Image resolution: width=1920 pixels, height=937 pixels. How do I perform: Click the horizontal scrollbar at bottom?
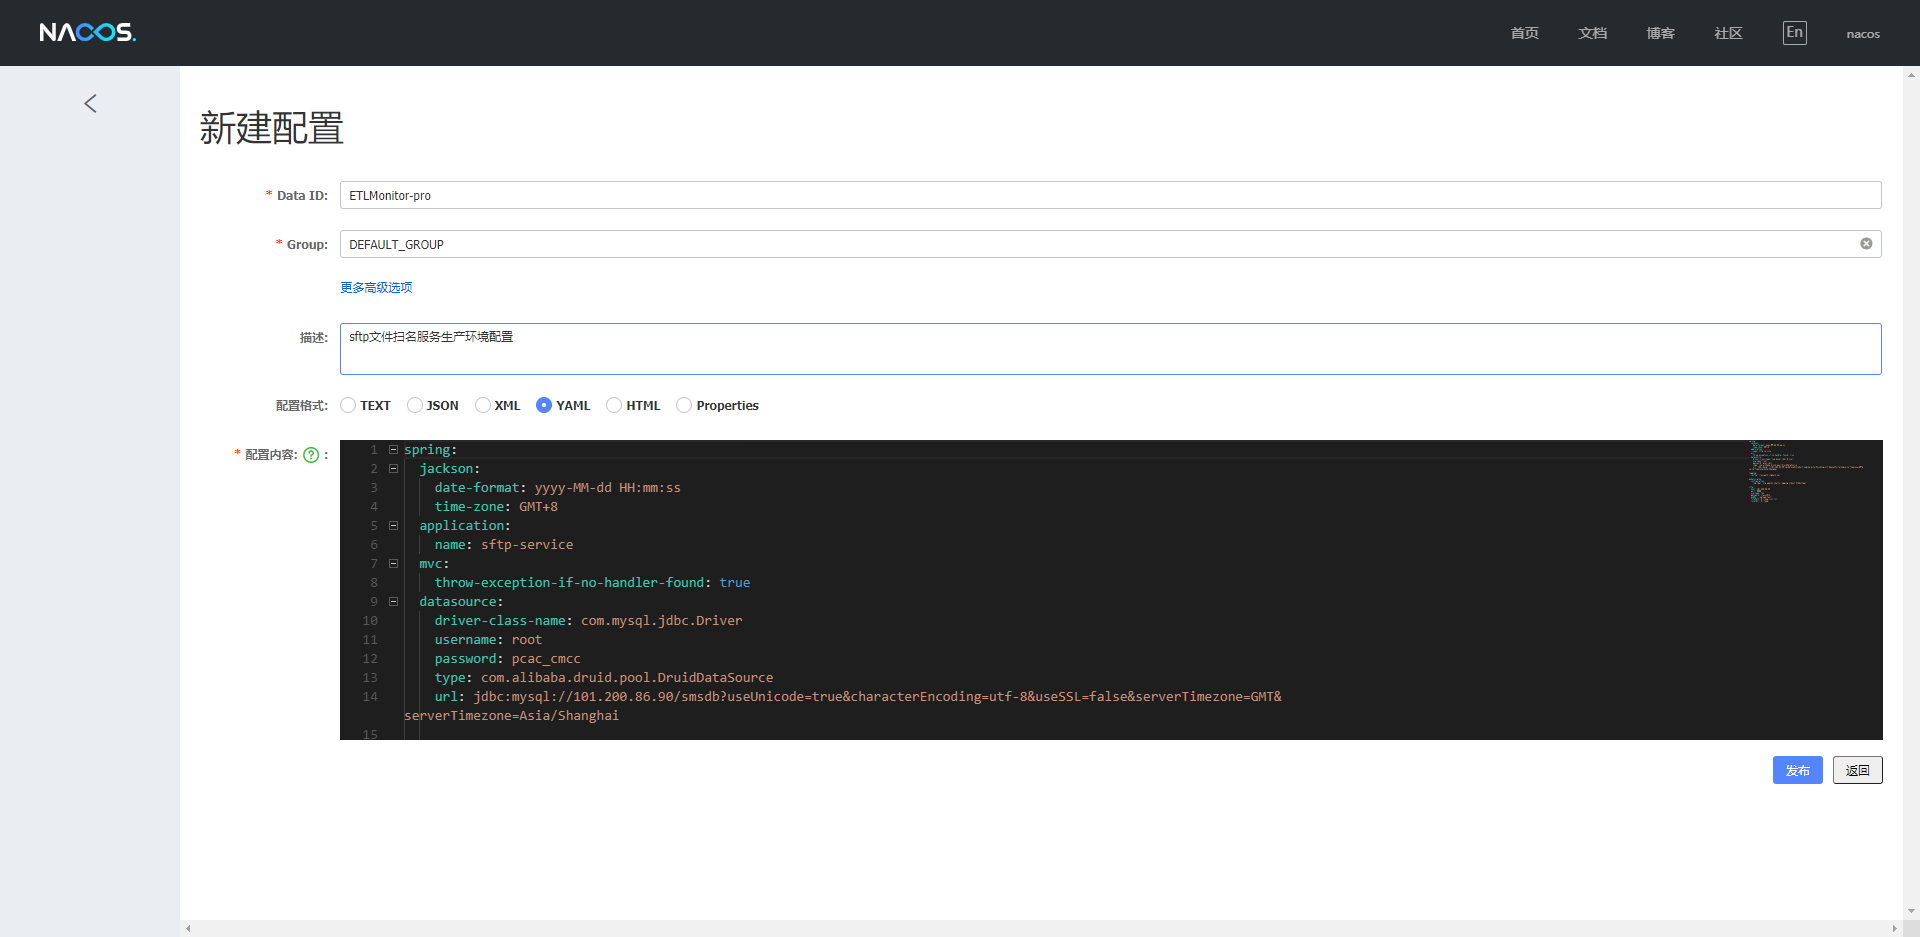tap(1040, 928)
